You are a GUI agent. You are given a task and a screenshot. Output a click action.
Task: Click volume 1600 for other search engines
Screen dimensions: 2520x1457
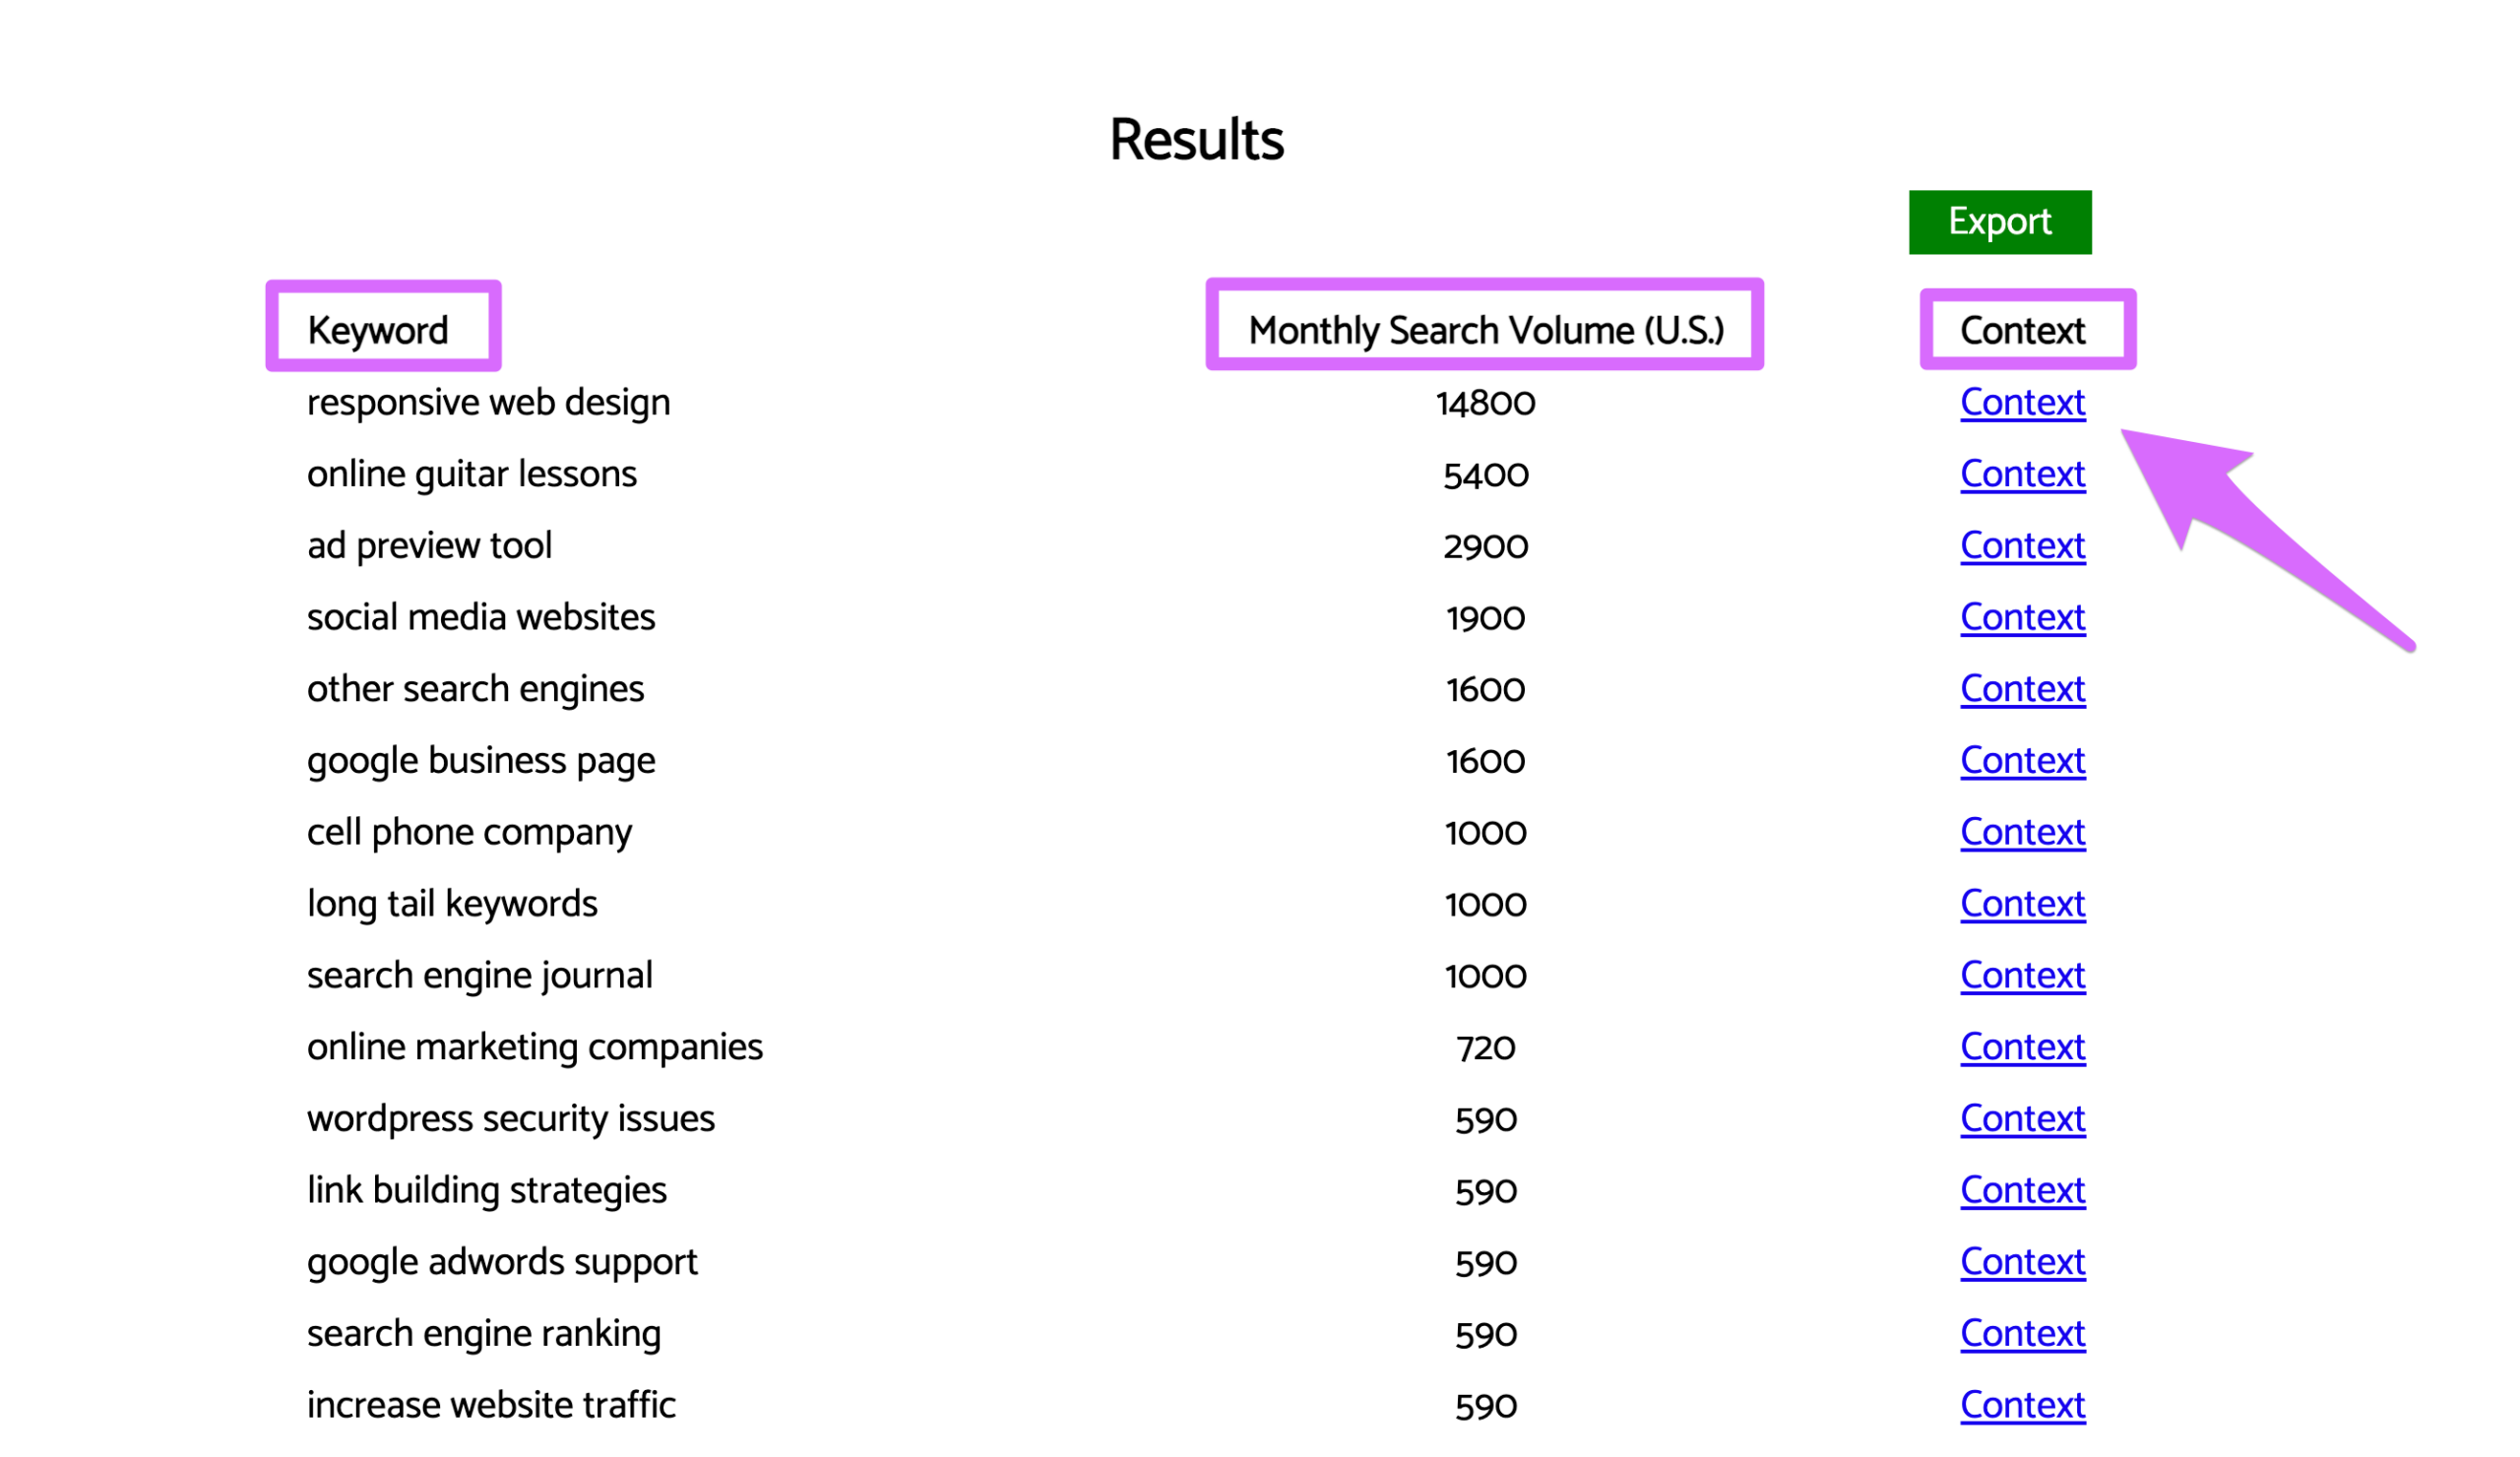pyautogui.click(x=1485, y=690)
